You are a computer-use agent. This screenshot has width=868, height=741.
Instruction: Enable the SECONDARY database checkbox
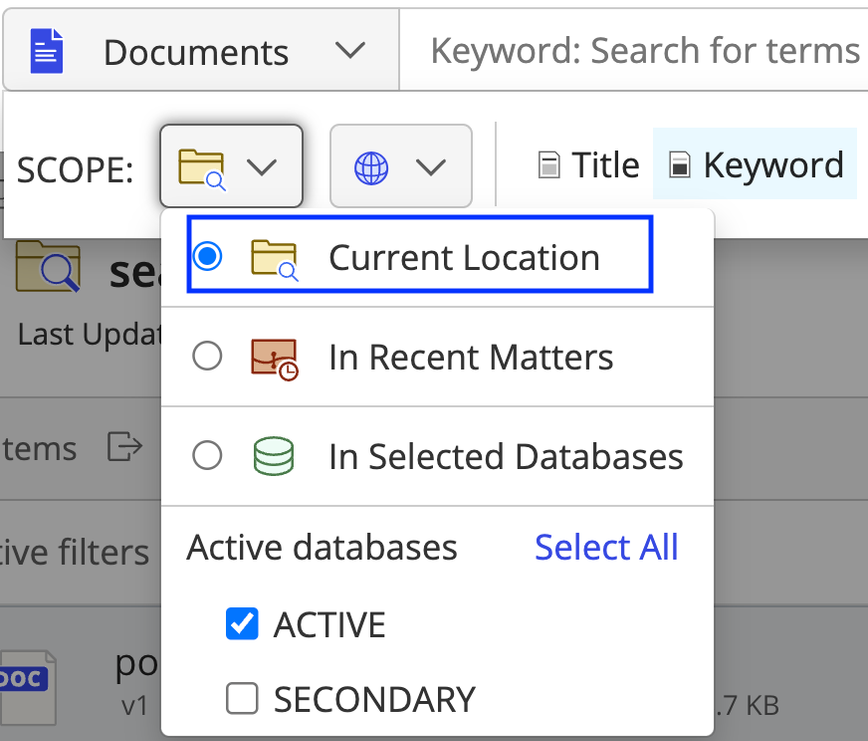coord(242,699)
